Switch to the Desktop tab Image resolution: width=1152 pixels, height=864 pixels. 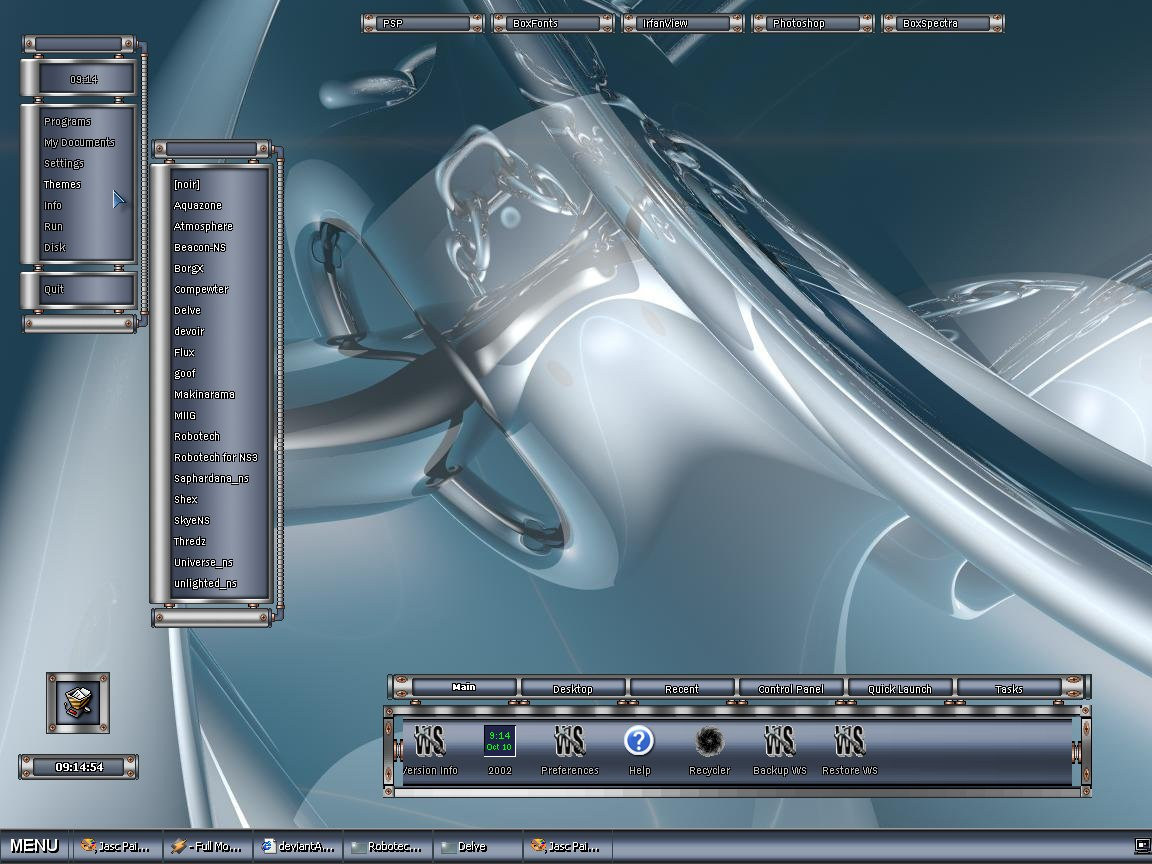pyautogui.click(x=573, y=689)
